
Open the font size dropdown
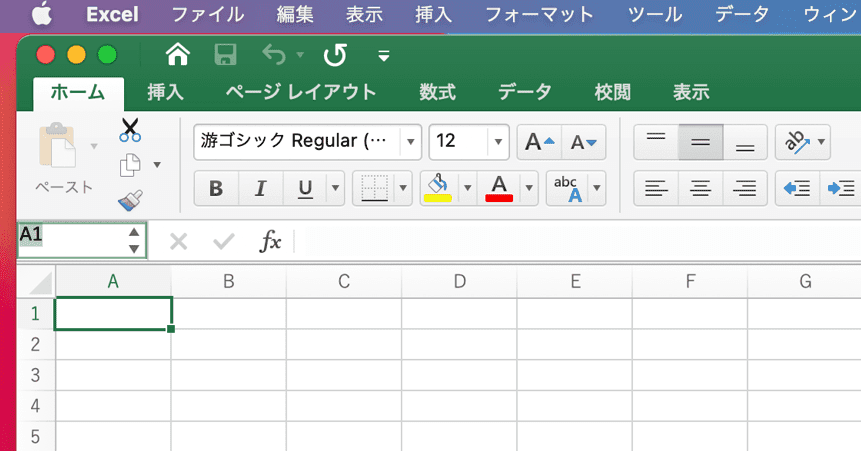tap(498, 142)
